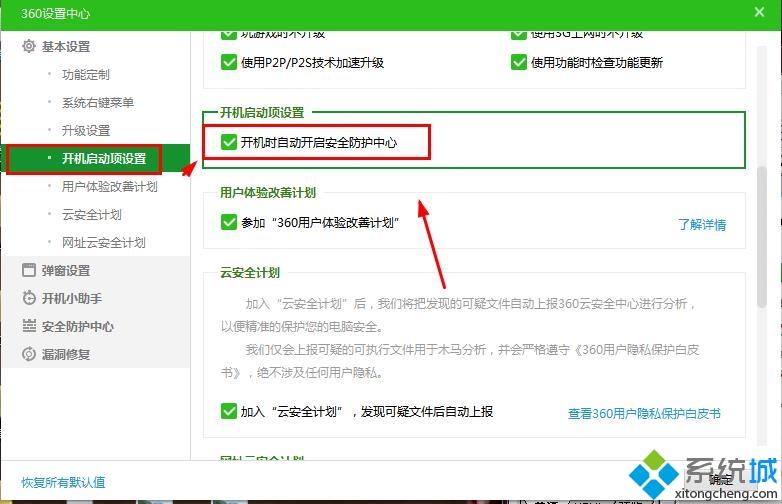Open 系统右键菜单 settings section

tap(98, 103)
